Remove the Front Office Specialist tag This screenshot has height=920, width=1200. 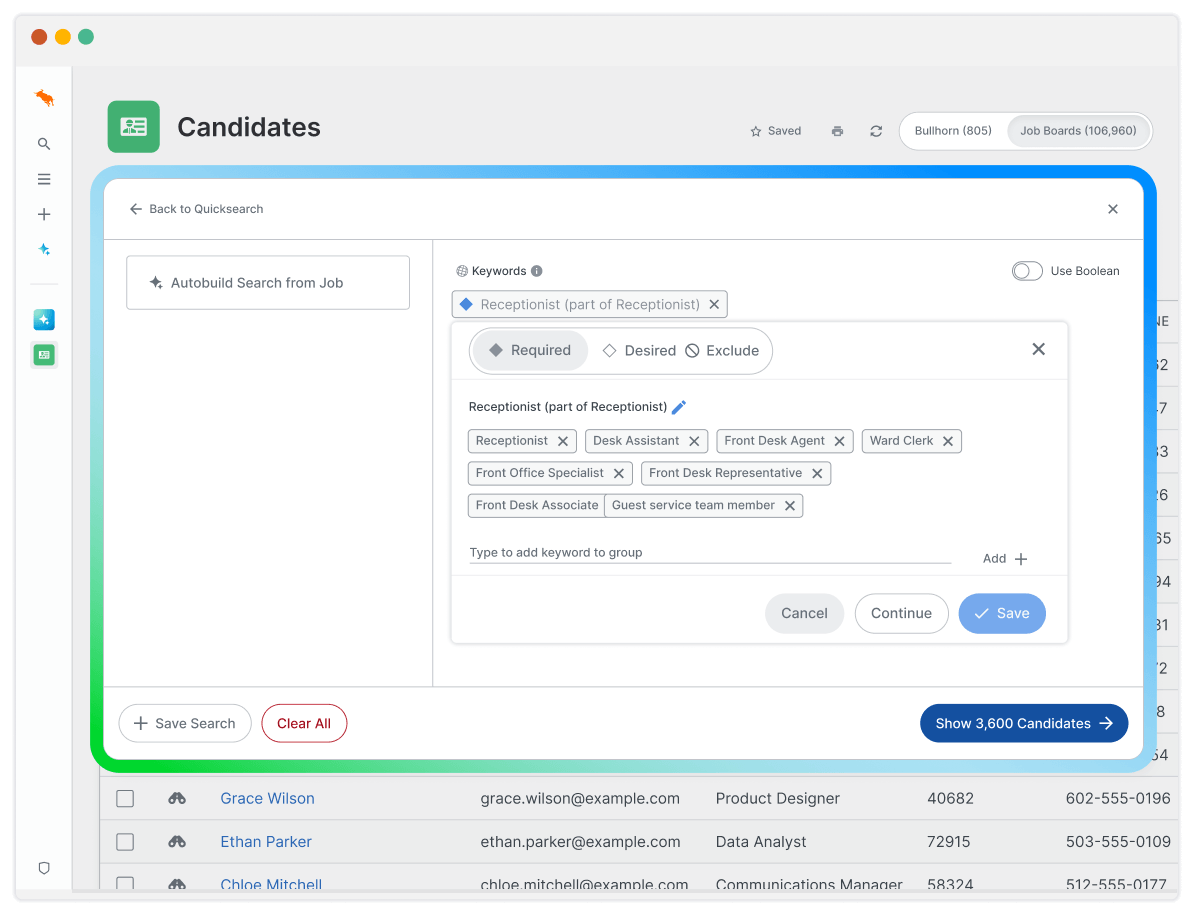pyautogui.click(x=619, y=473)
